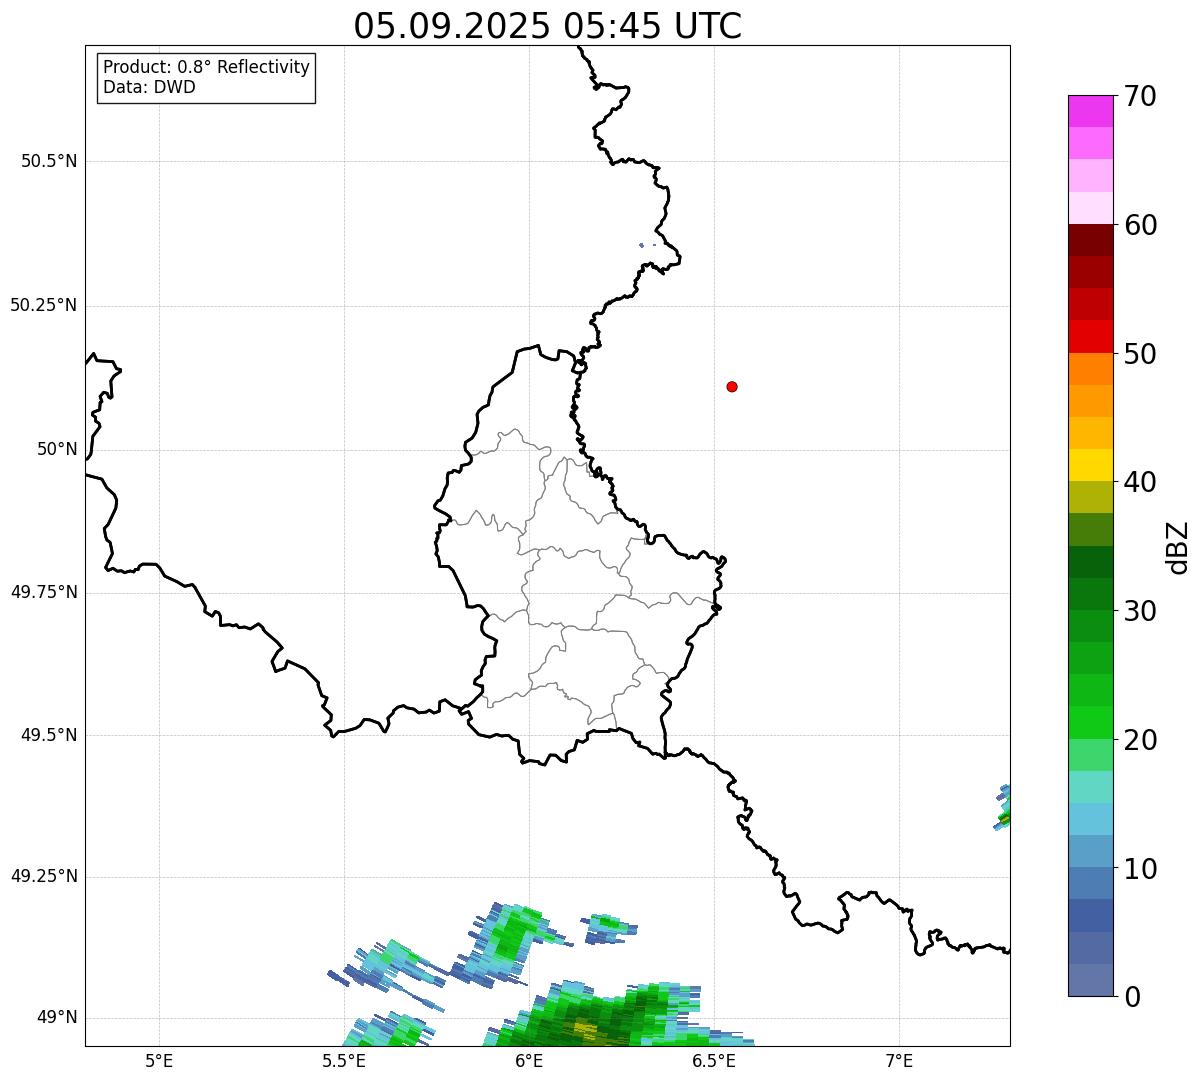Click the colorbar tick value 0
This screenshot has width=1202, height=1081.
pyautogui.click(x=1132, y=997)
